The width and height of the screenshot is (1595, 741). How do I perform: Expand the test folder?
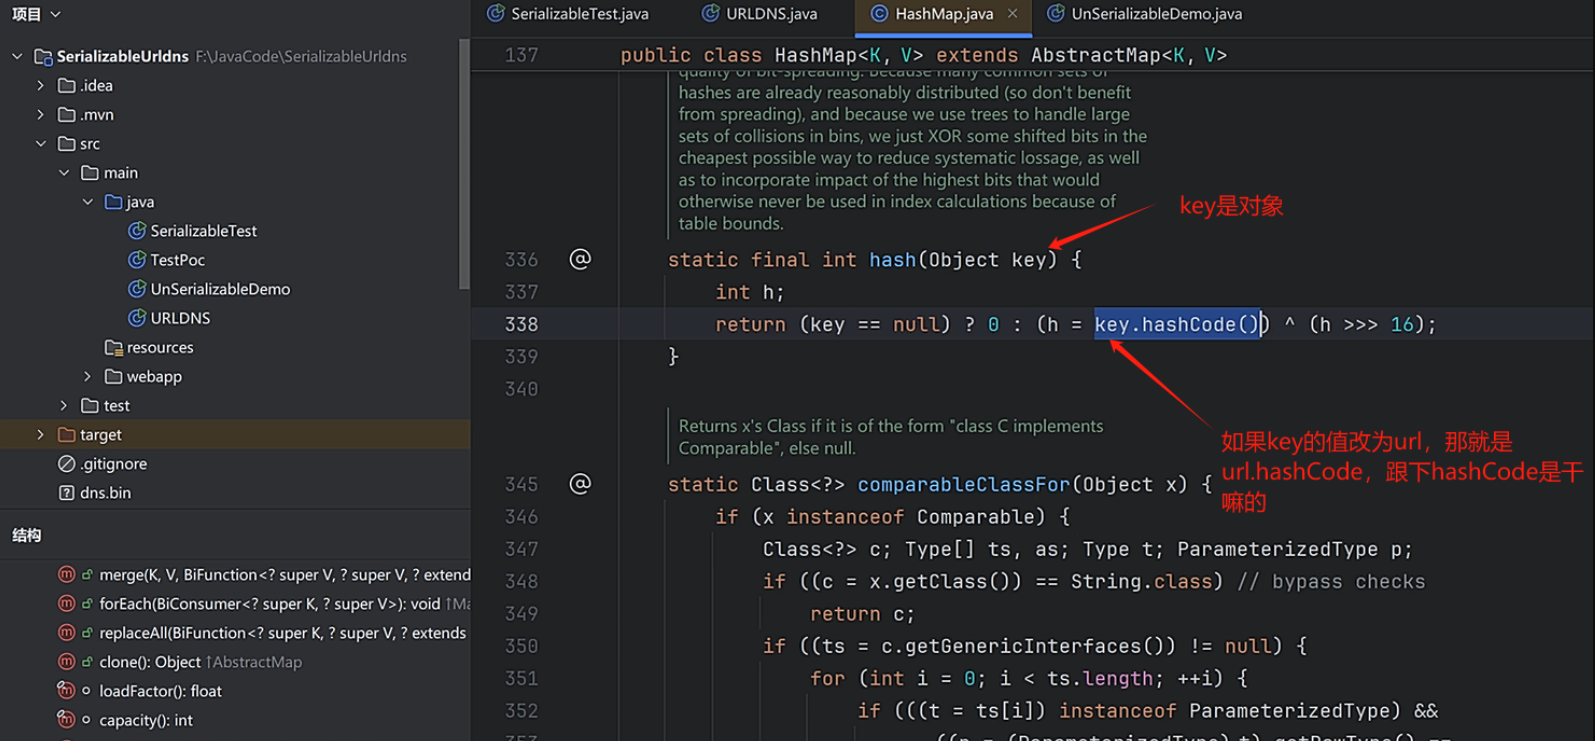tap(65, 406)
